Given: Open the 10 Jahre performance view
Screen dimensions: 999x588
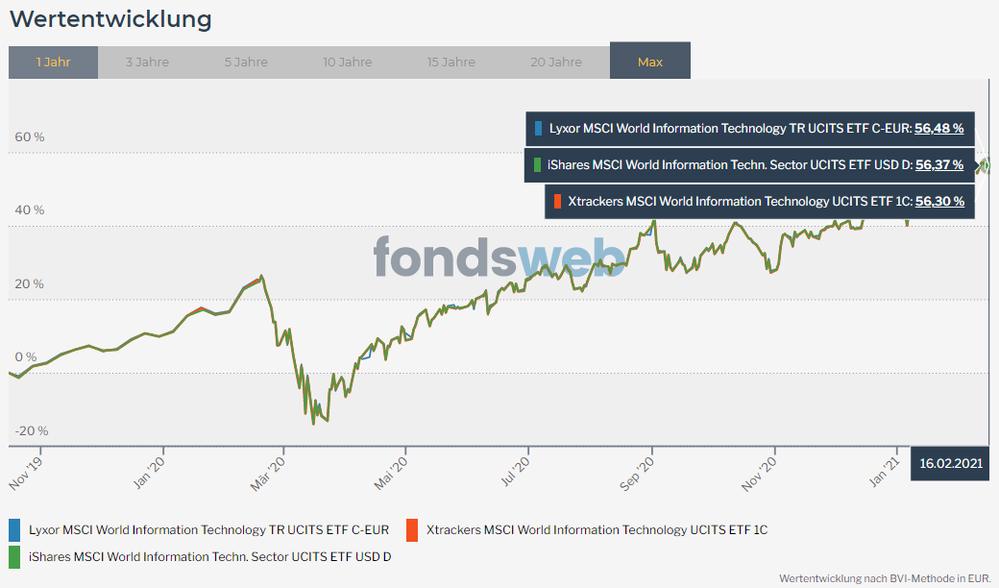Looking at the screenshot, I should 348,61.
